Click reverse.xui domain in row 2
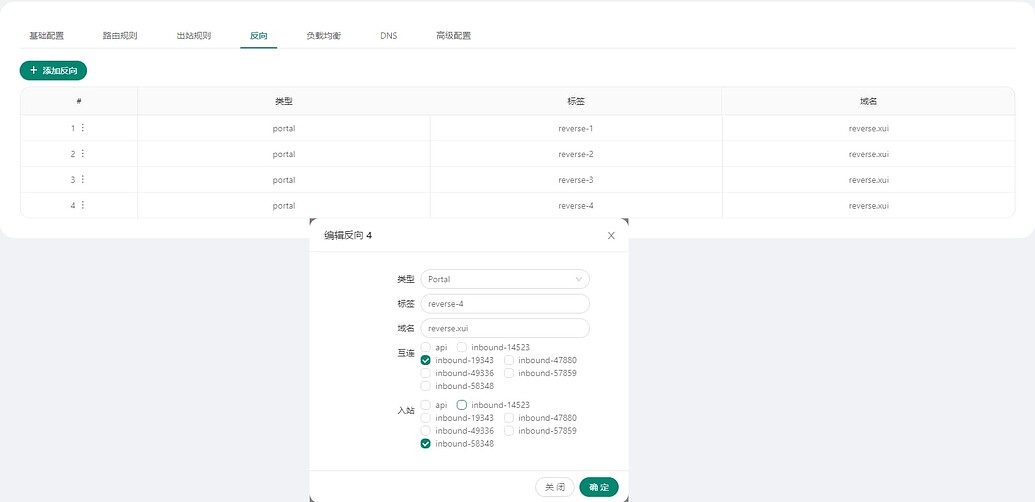The height and width of the screenshot is (502, 1035). point(869,154)
